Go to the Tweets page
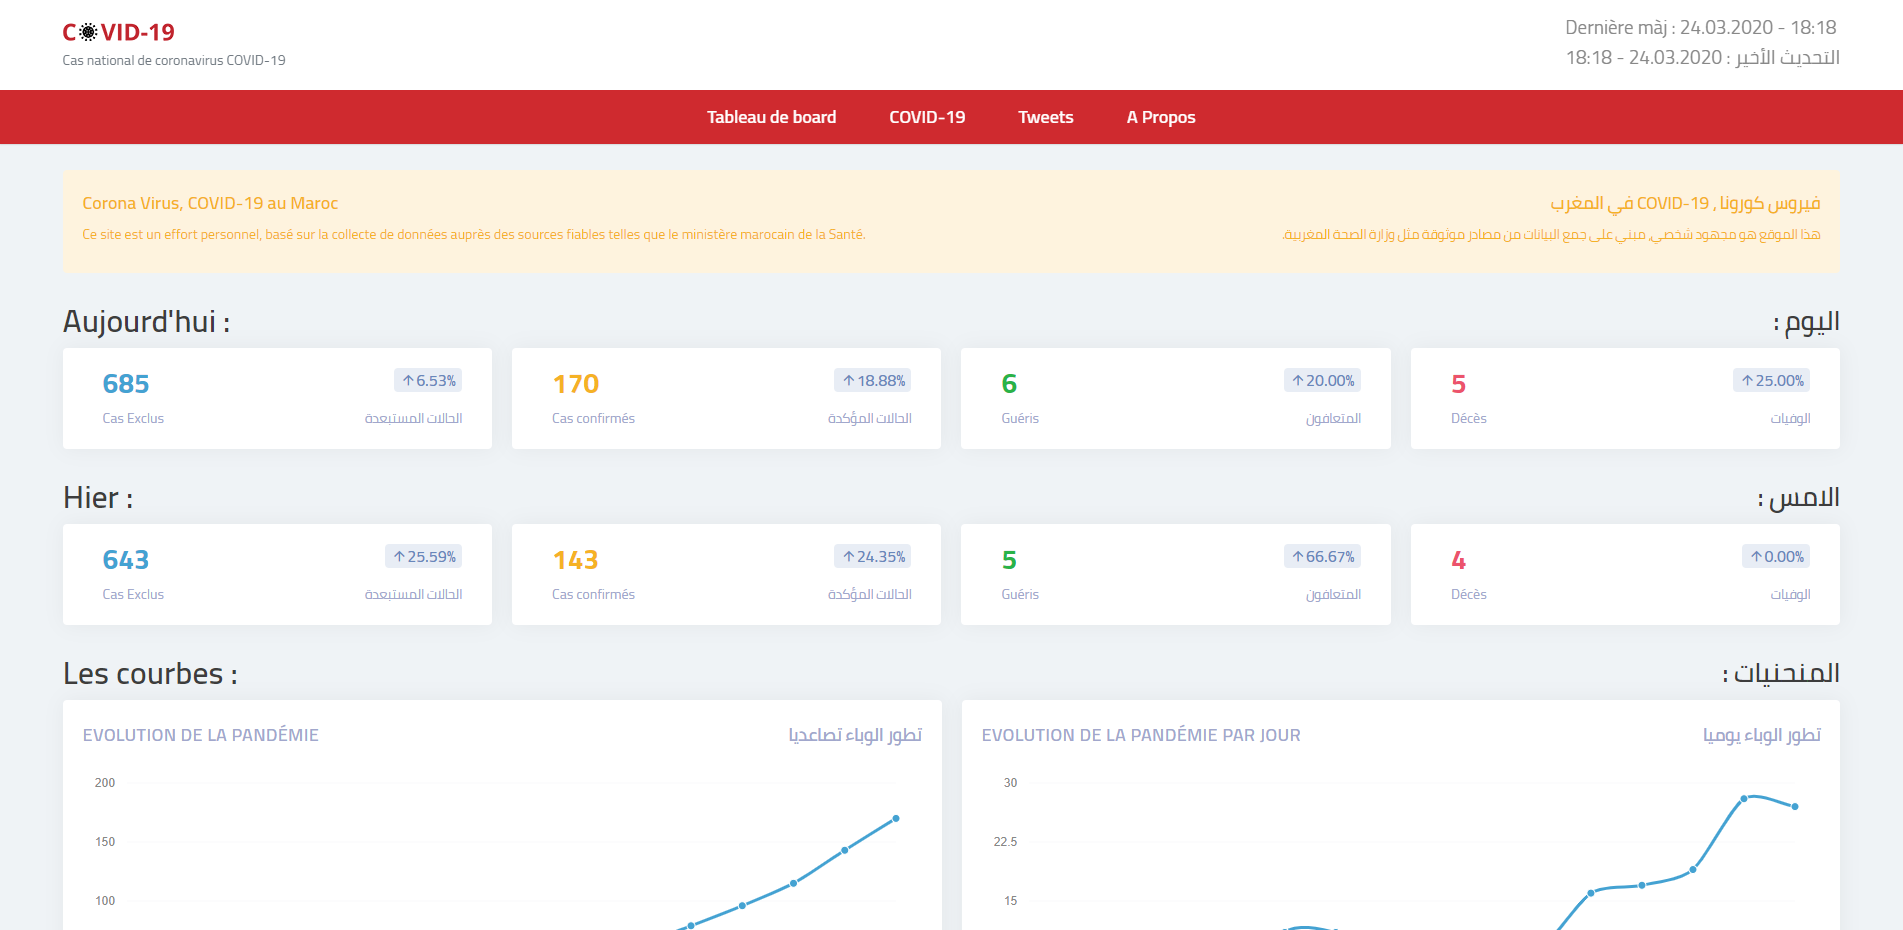Screen dimensions: 1903x930 (1045, 117)
